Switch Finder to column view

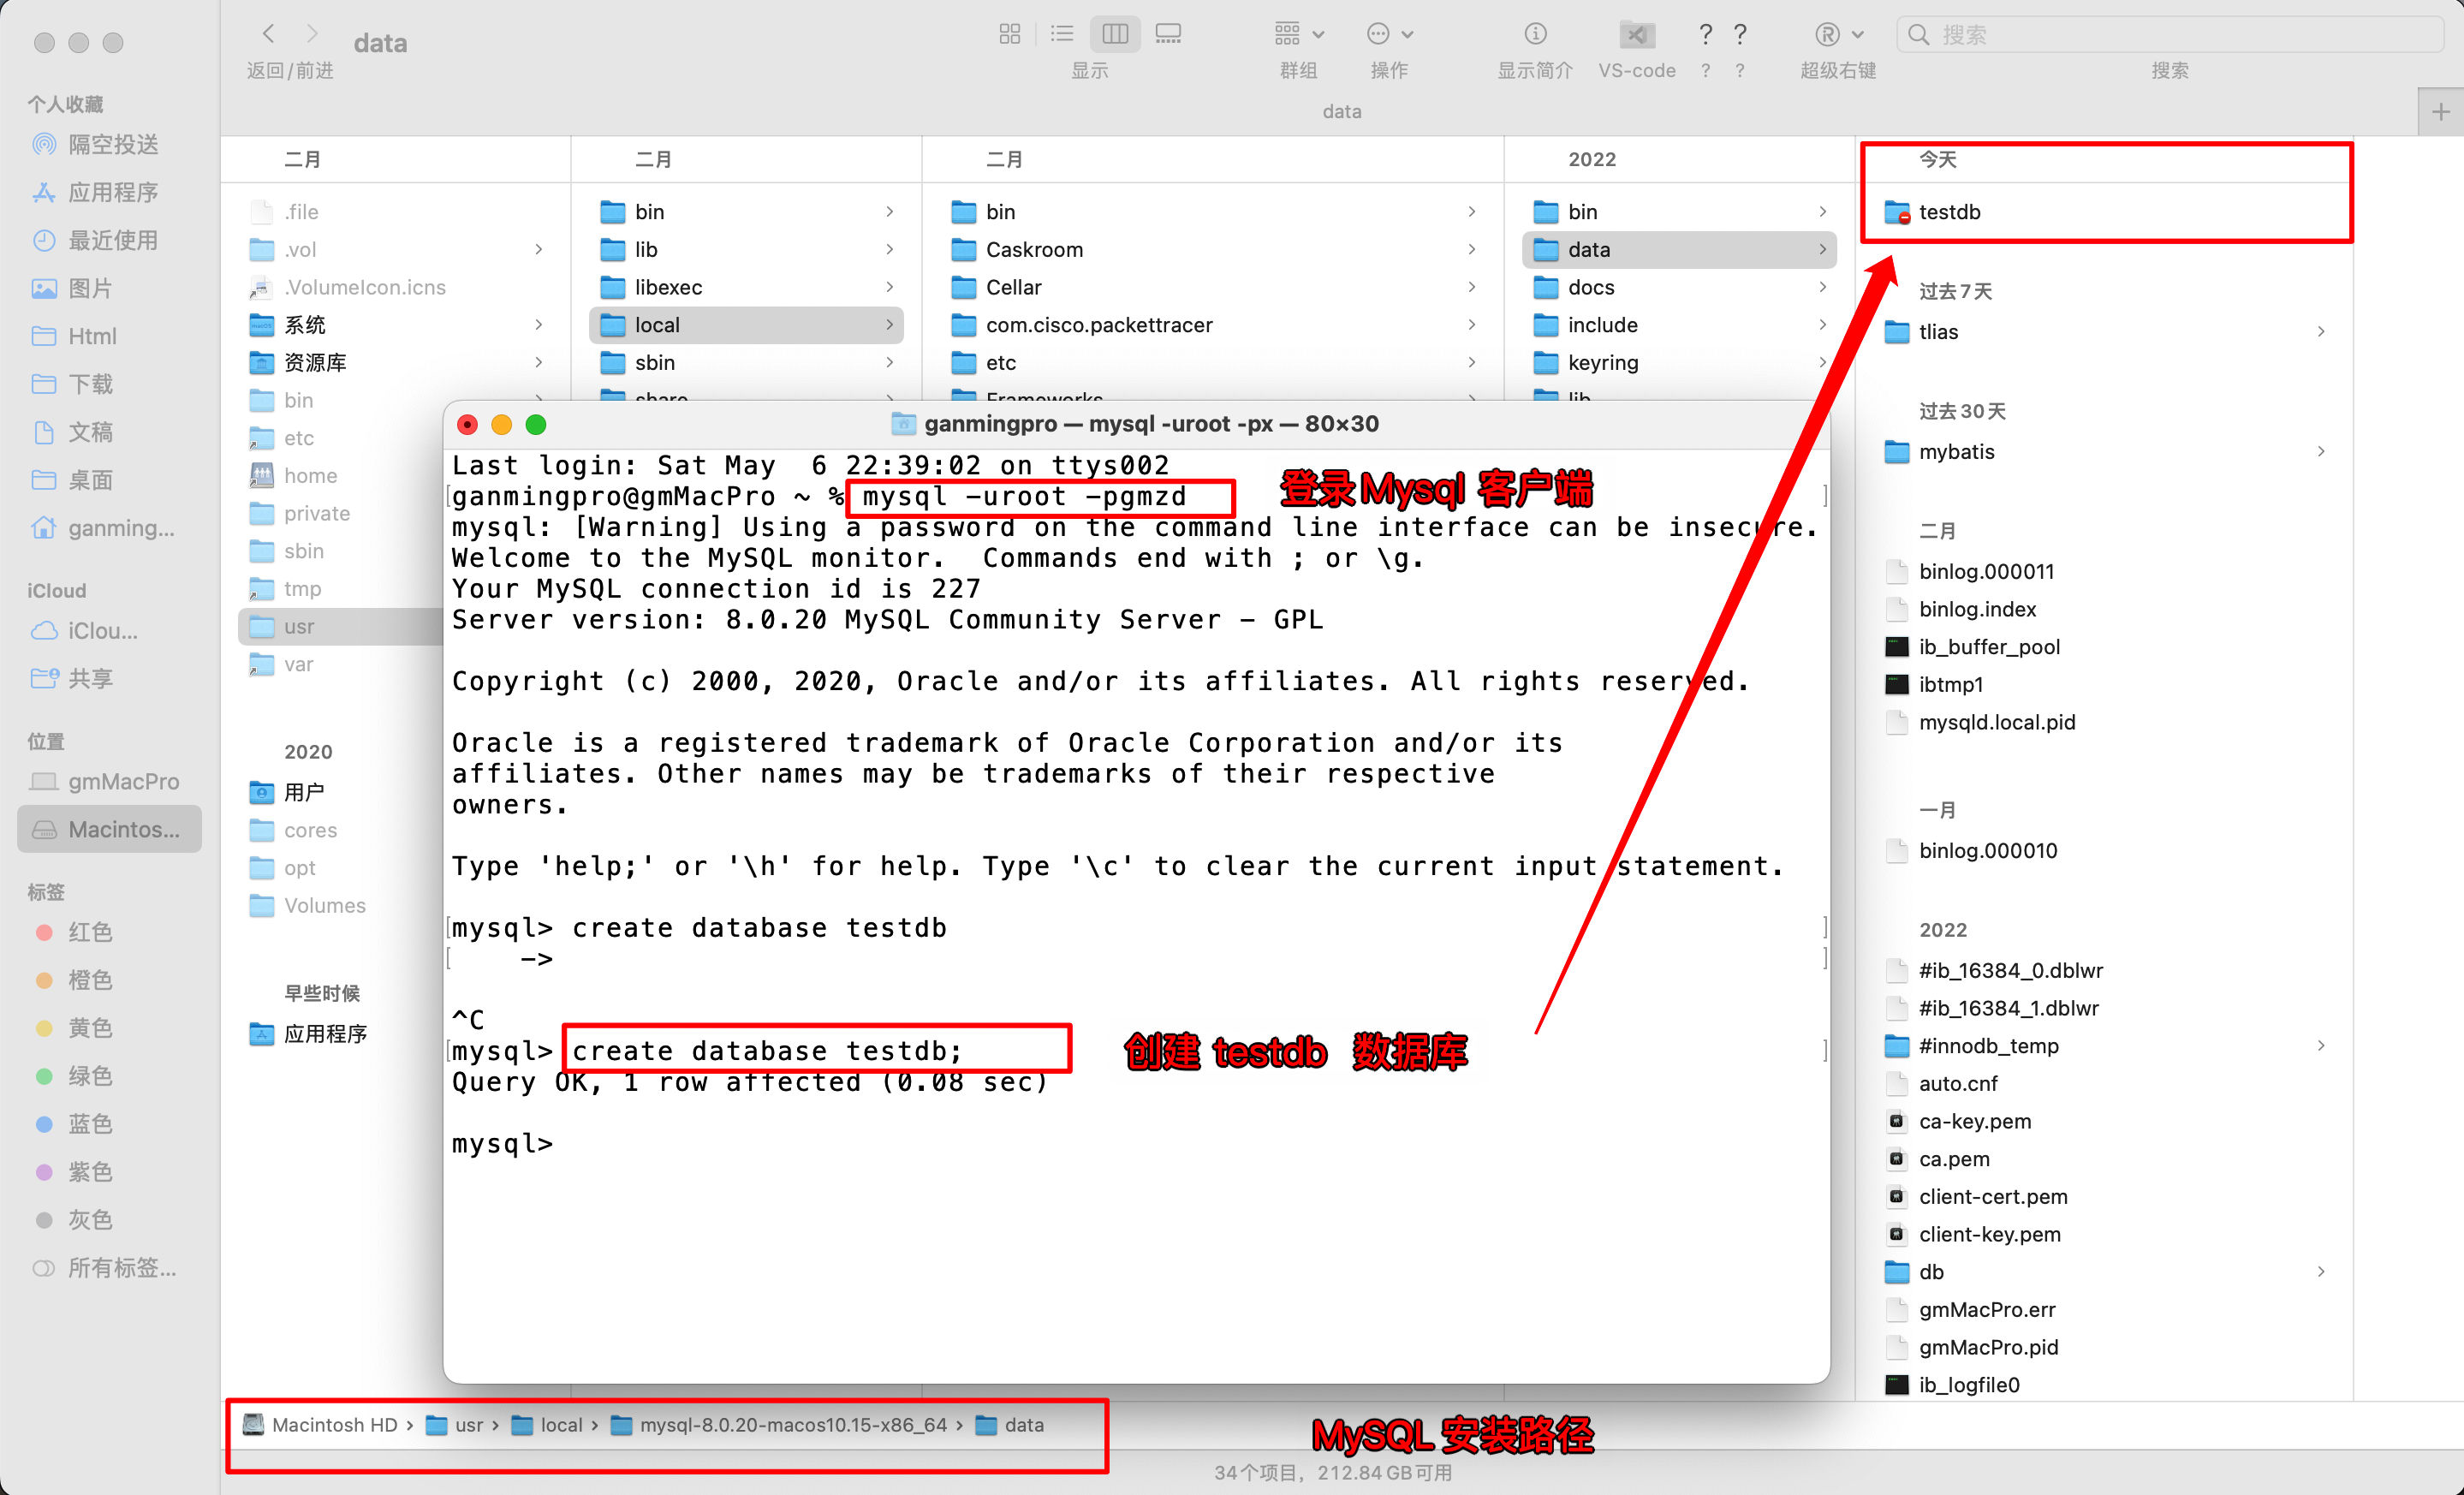click(x=1115, y=34)
